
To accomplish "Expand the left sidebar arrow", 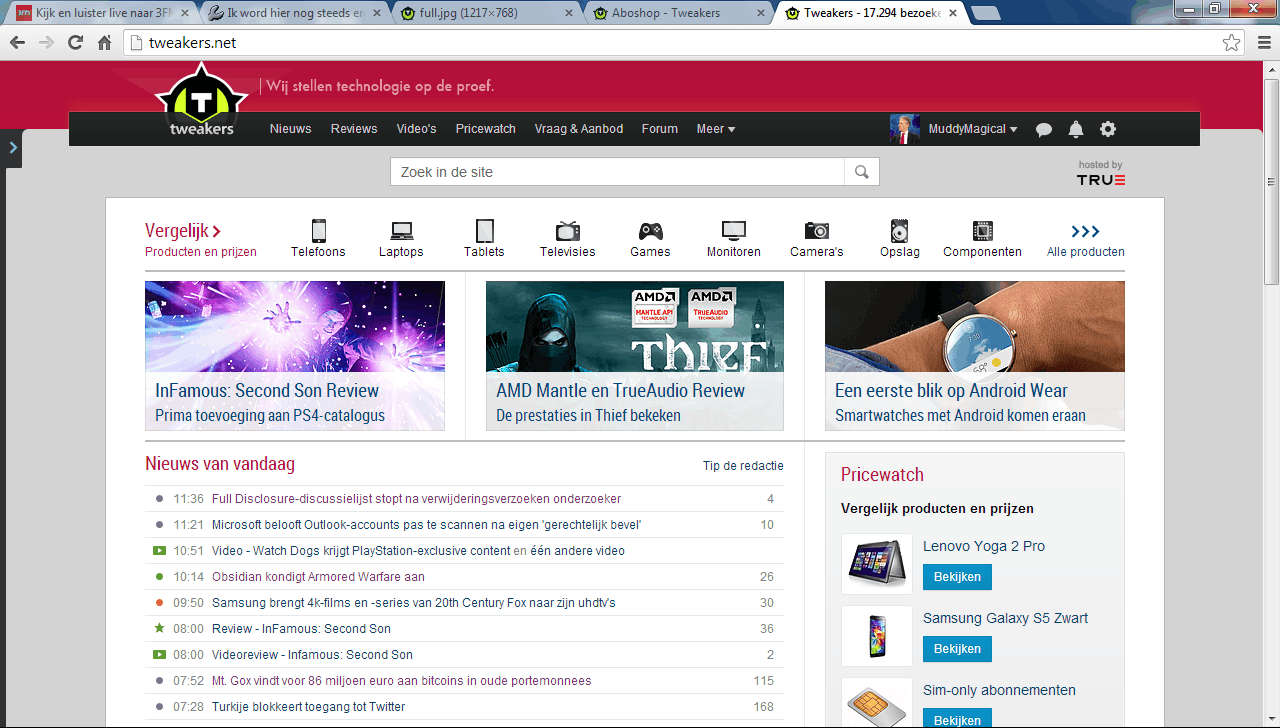I will tap(13, 148).
